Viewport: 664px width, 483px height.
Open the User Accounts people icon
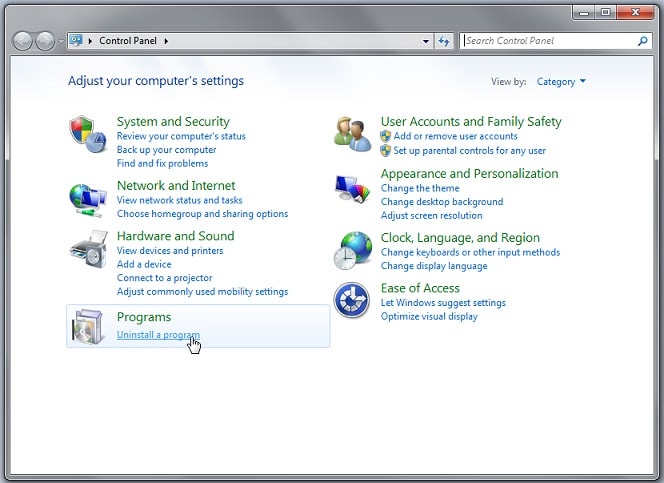tap(352, 135)
